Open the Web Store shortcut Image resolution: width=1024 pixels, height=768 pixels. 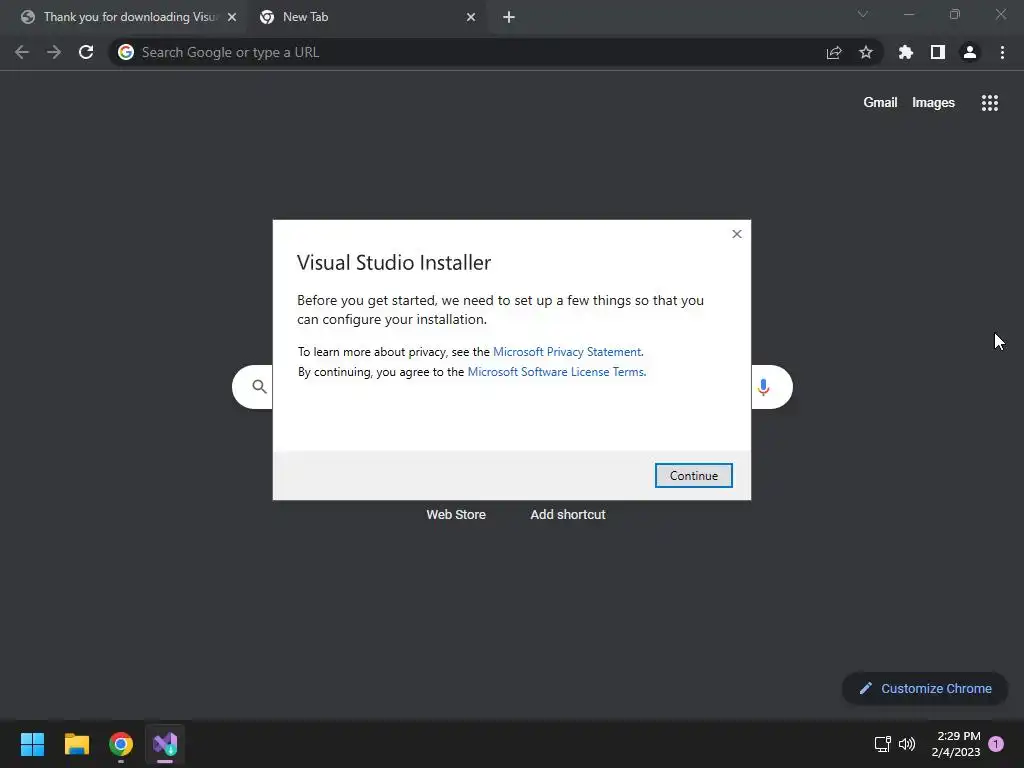point(456,514)
